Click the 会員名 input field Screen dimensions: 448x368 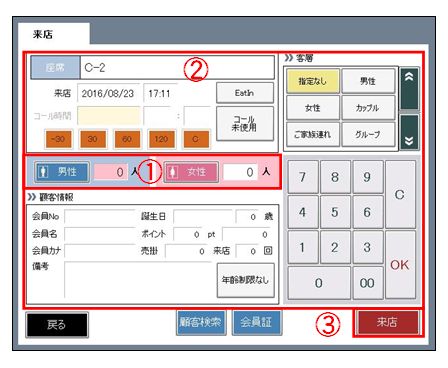point(100,234)
